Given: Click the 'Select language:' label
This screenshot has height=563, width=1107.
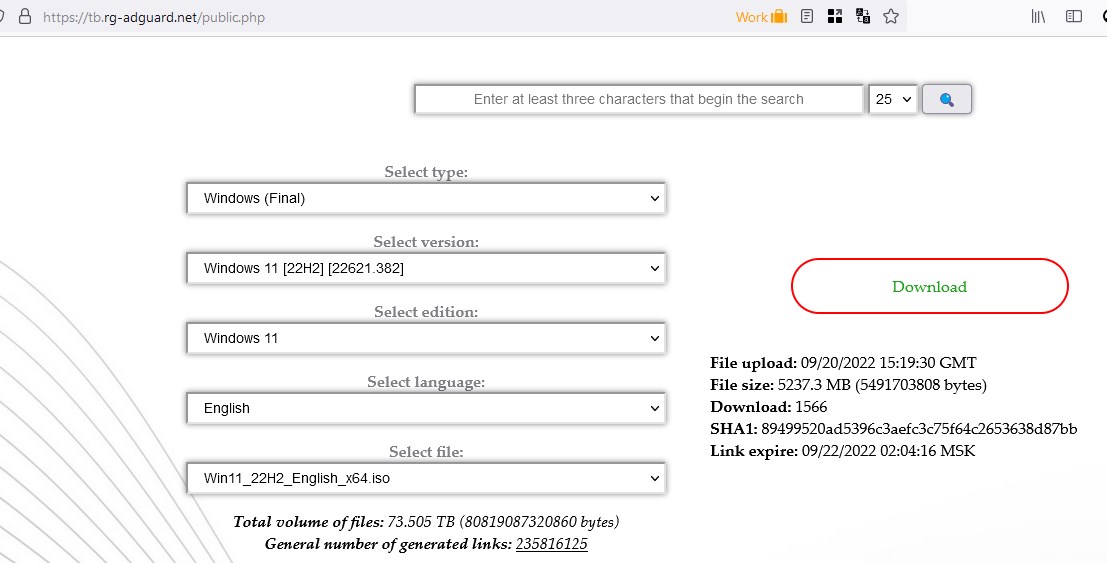Looking at the screenshot, I should [426, 381].
